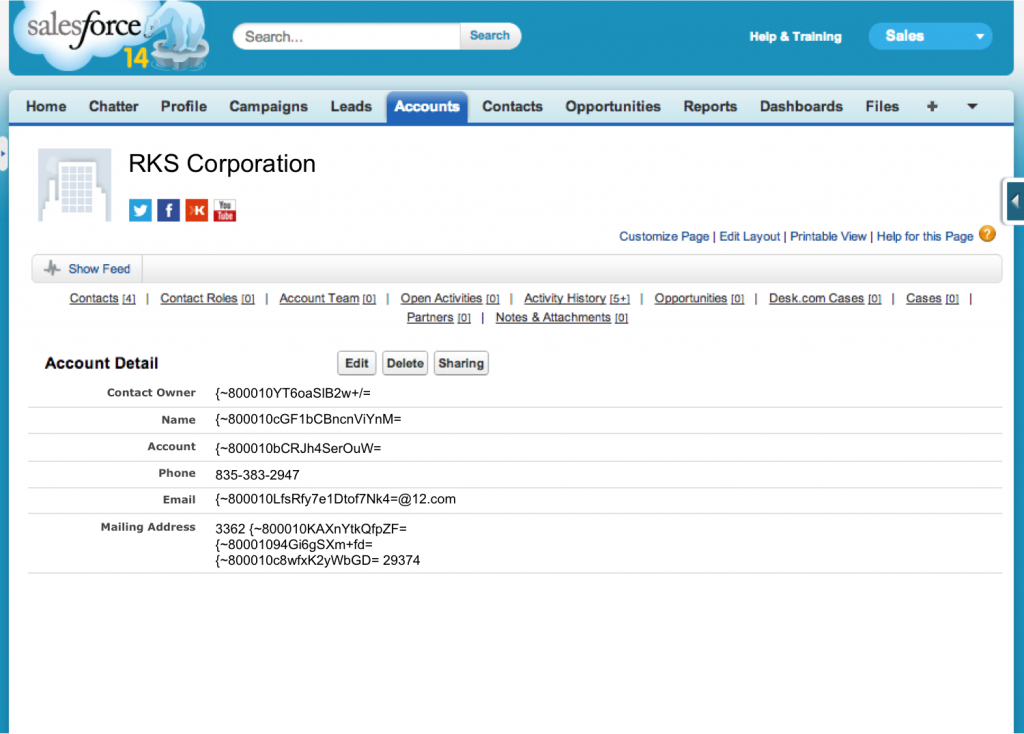Open the Contacts tab
Viewport: 1024px width, 734px height.
tap(512, 106)
